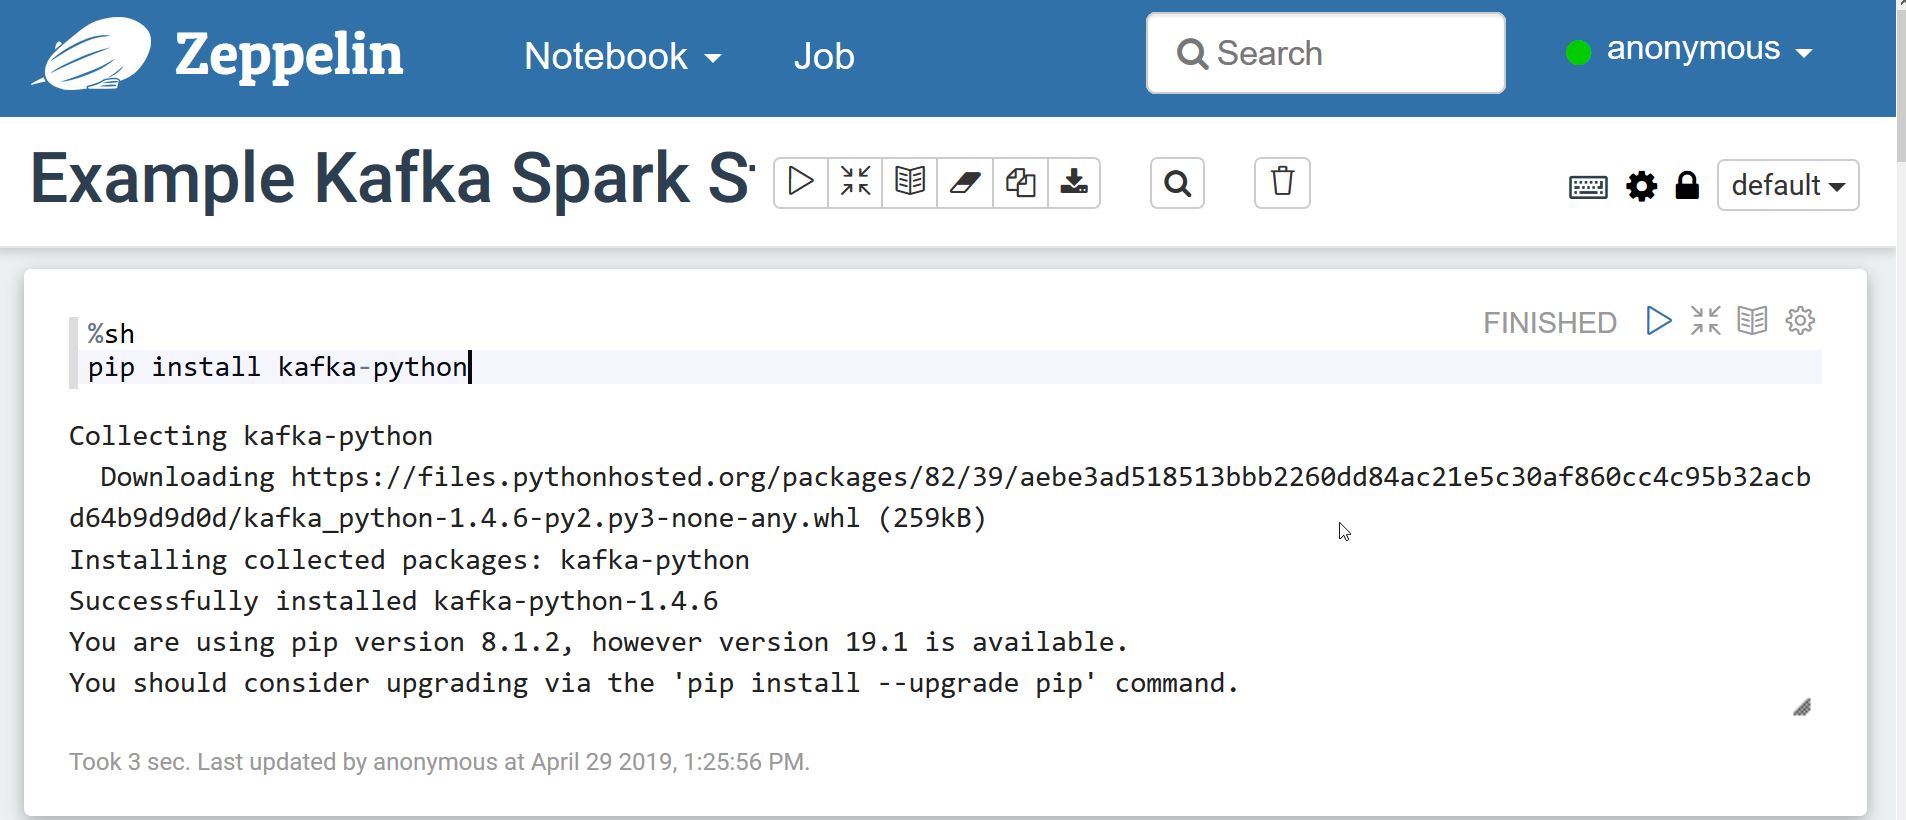Viewport: 1906px width, 820px height.
Task: Hide the editor of this paragraph
Action: [1705, 321]
